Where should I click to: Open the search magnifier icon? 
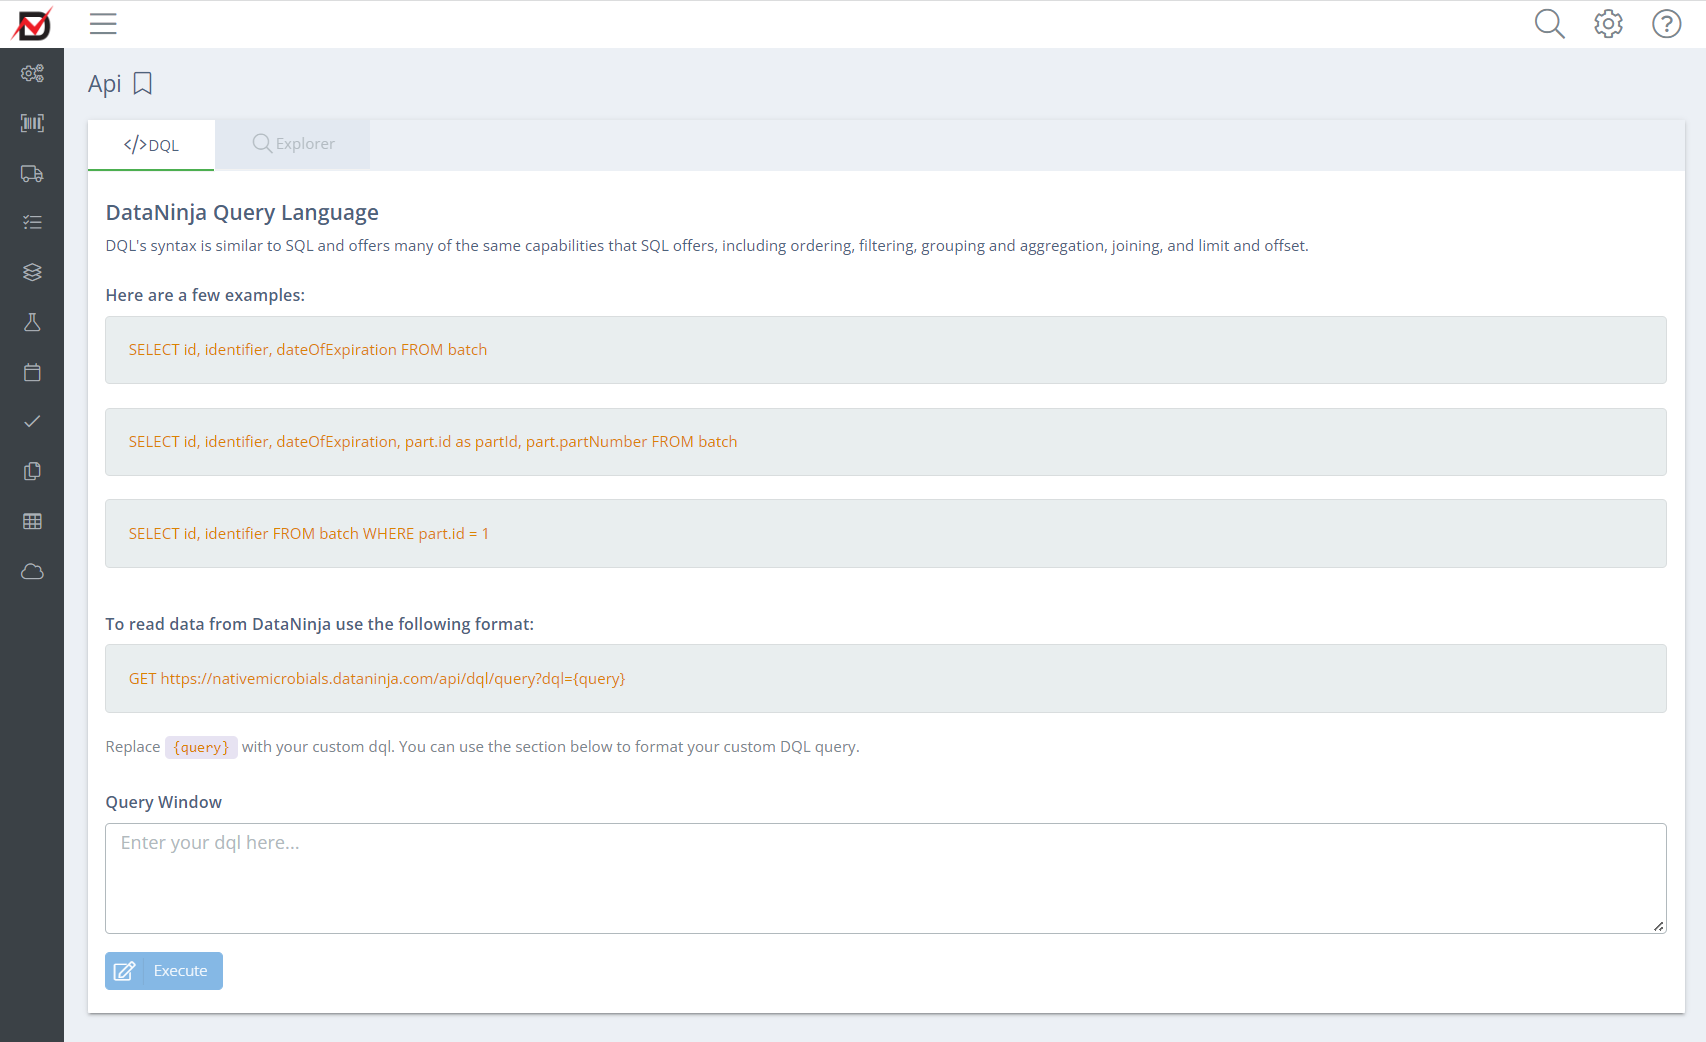[1549, 24]
